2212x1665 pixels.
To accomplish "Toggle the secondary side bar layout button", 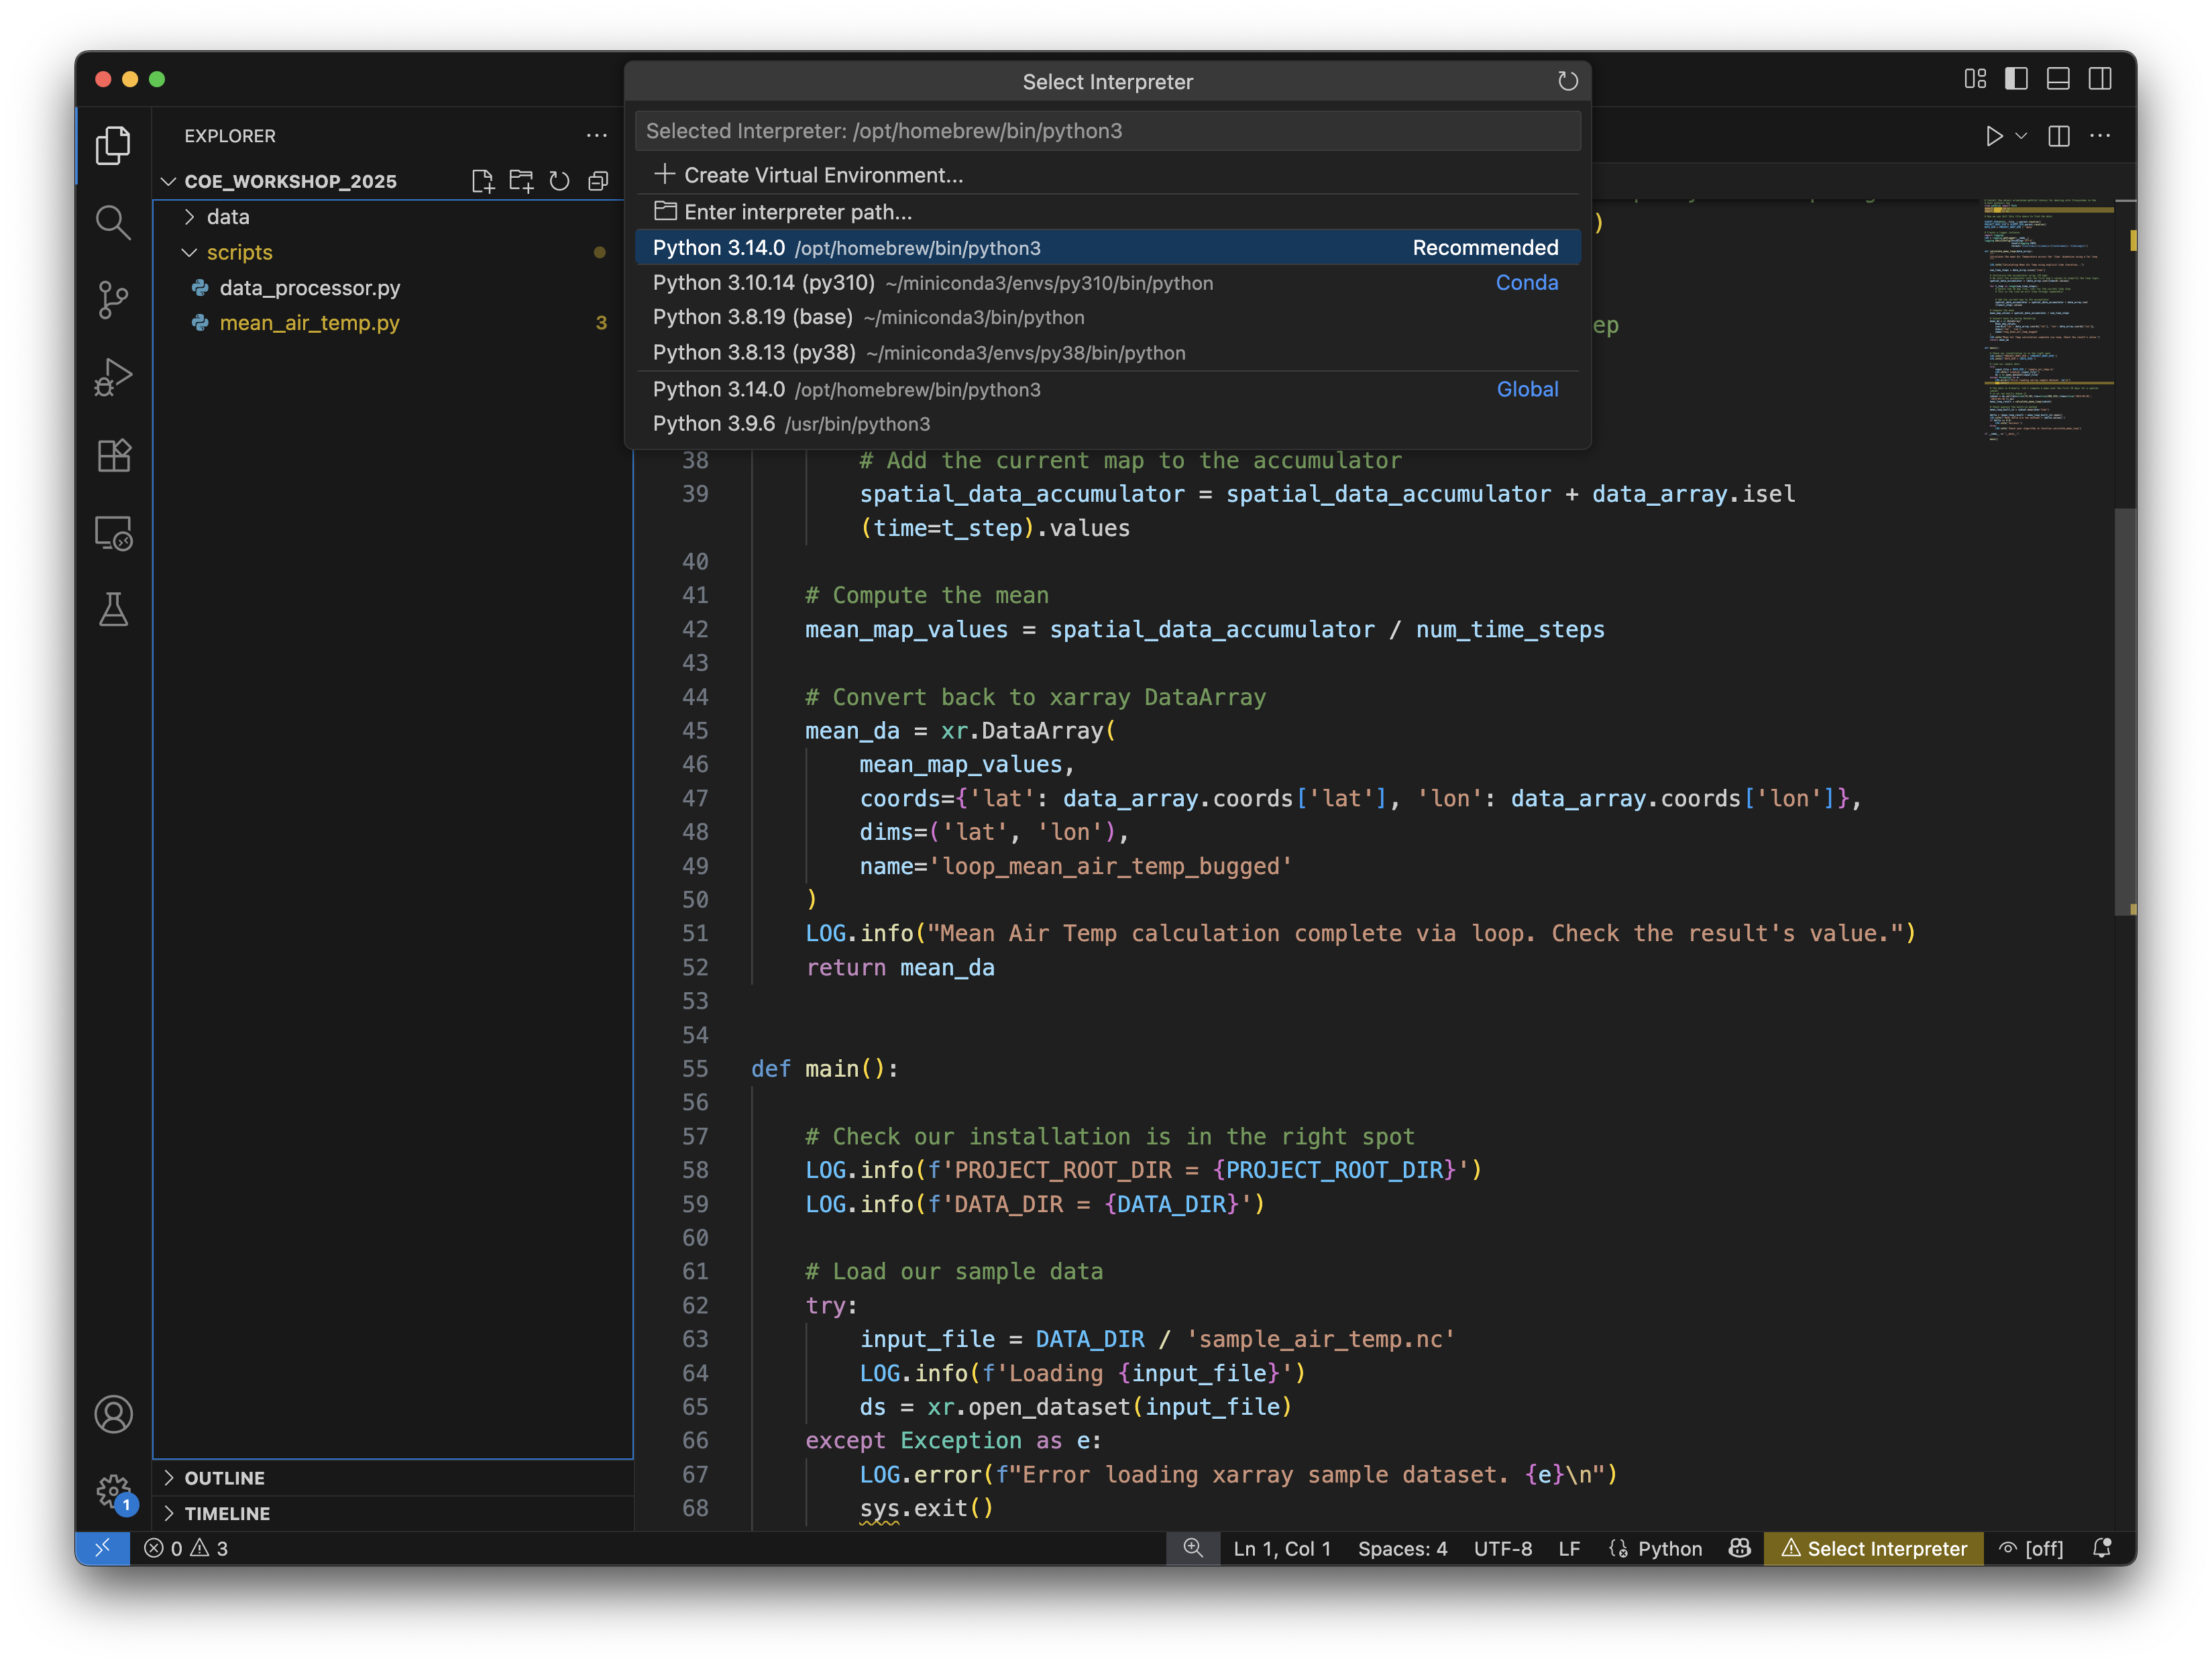I will click(x=2100, y=79).
